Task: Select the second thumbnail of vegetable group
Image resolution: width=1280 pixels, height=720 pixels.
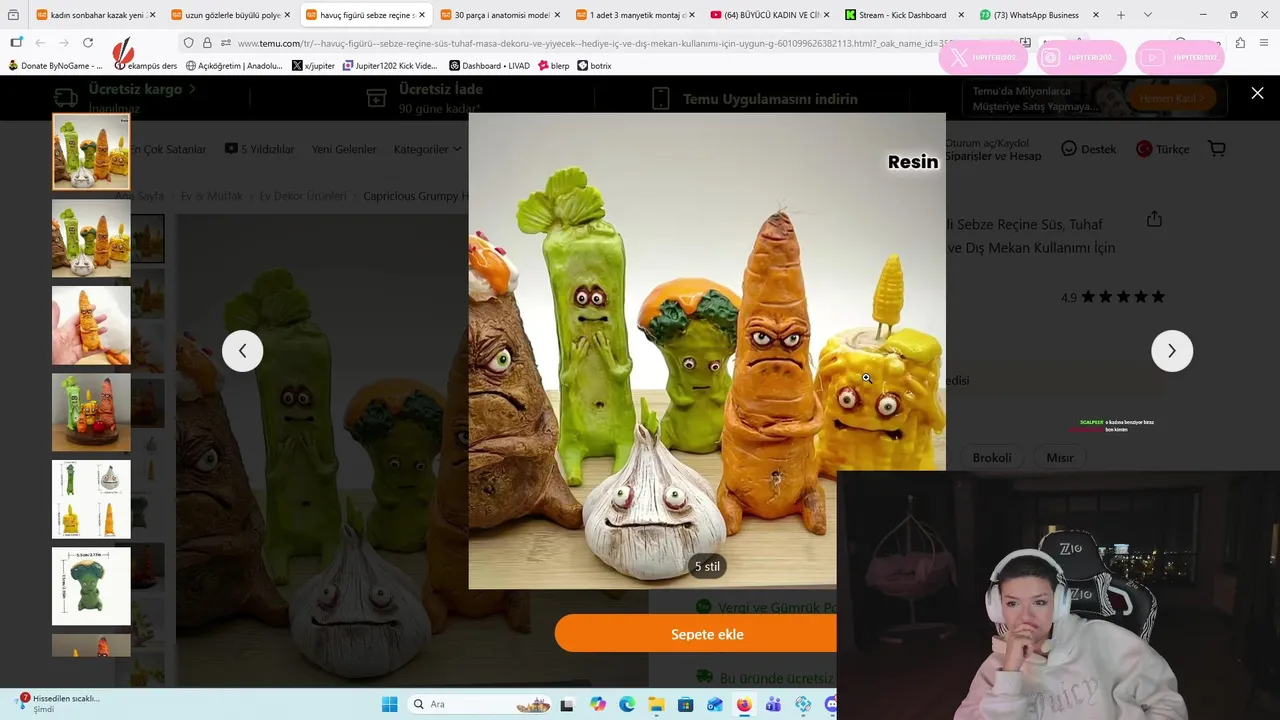Action: (91, 239)
